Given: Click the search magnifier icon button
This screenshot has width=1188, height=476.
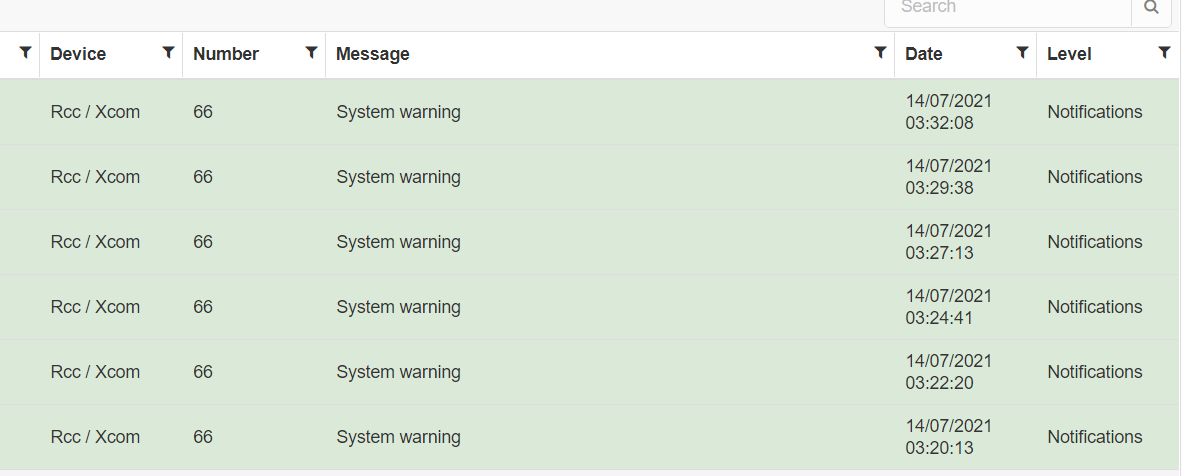Looking at the screenshot, I should (x=1151, y=8).
